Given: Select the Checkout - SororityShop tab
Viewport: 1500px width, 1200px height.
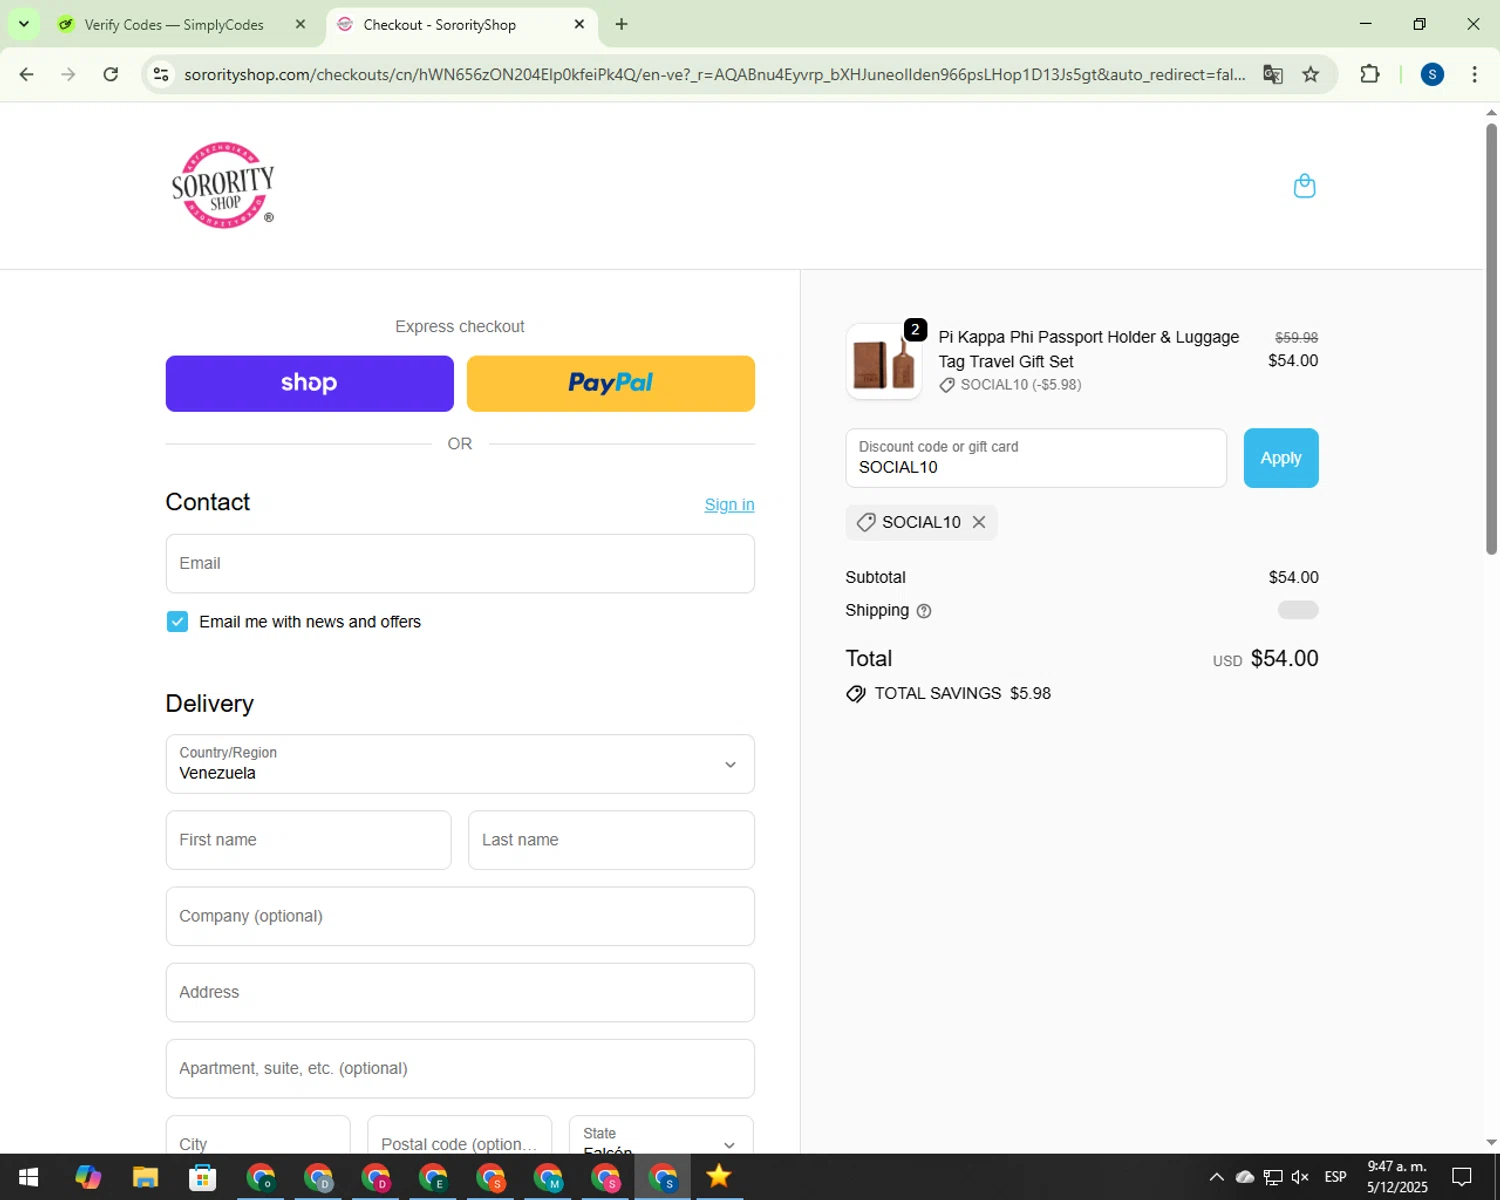Looking at the screenshot, I should [440, 24].
